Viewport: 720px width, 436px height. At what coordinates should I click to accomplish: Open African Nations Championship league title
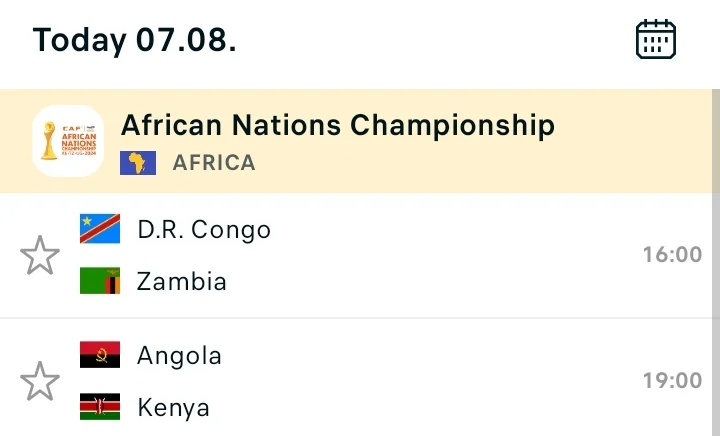[338, 125]
